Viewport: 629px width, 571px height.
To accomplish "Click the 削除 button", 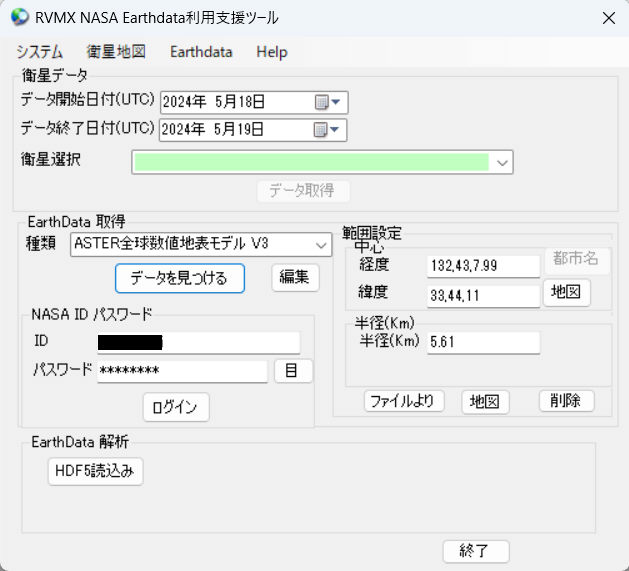I will click(x=566, y=401).
